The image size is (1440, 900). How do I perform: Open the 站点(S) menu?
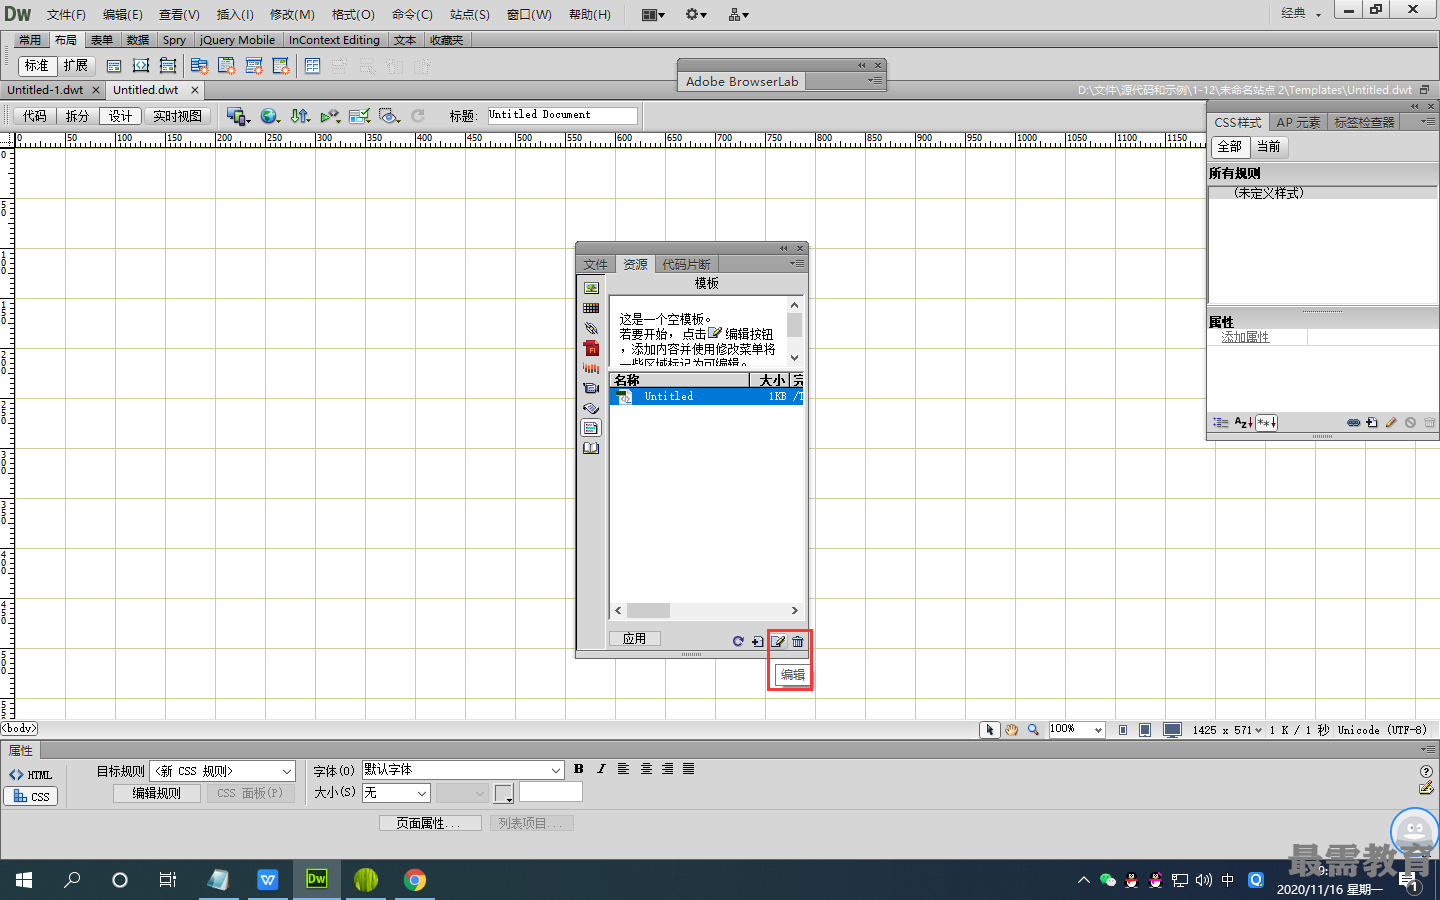point(470,14)
